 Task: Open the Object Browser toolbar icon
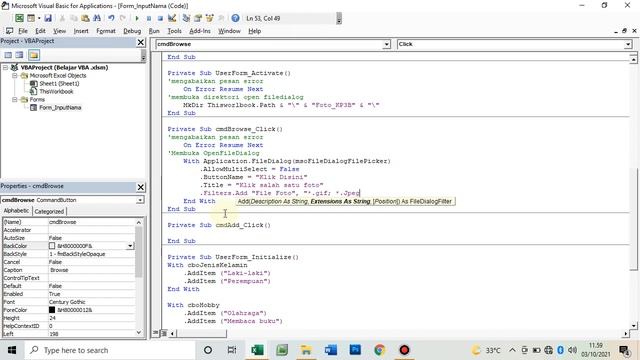210,18
